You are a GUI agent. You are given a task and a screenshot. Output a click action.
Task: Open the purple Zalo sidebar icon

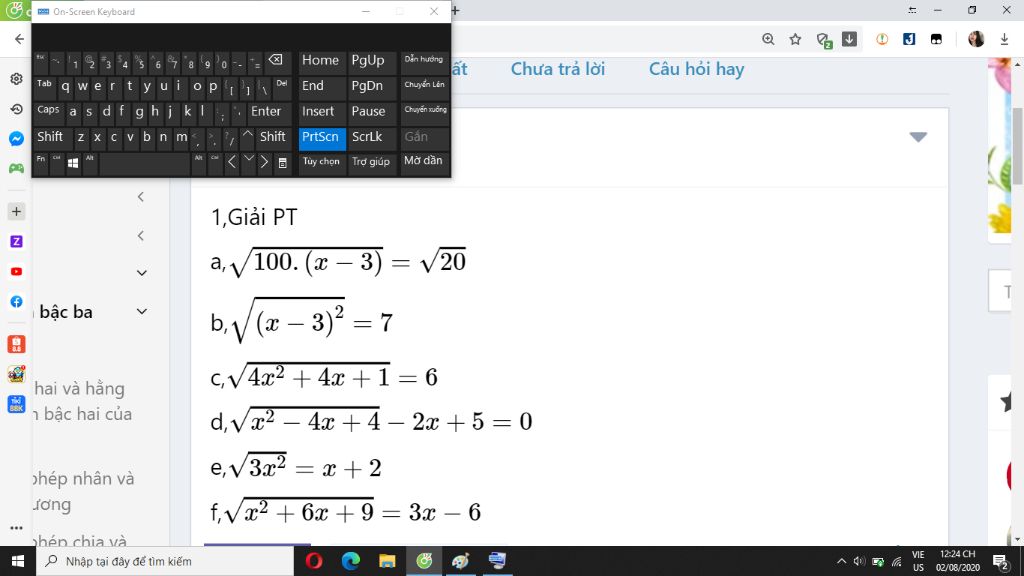click(16, 242)
